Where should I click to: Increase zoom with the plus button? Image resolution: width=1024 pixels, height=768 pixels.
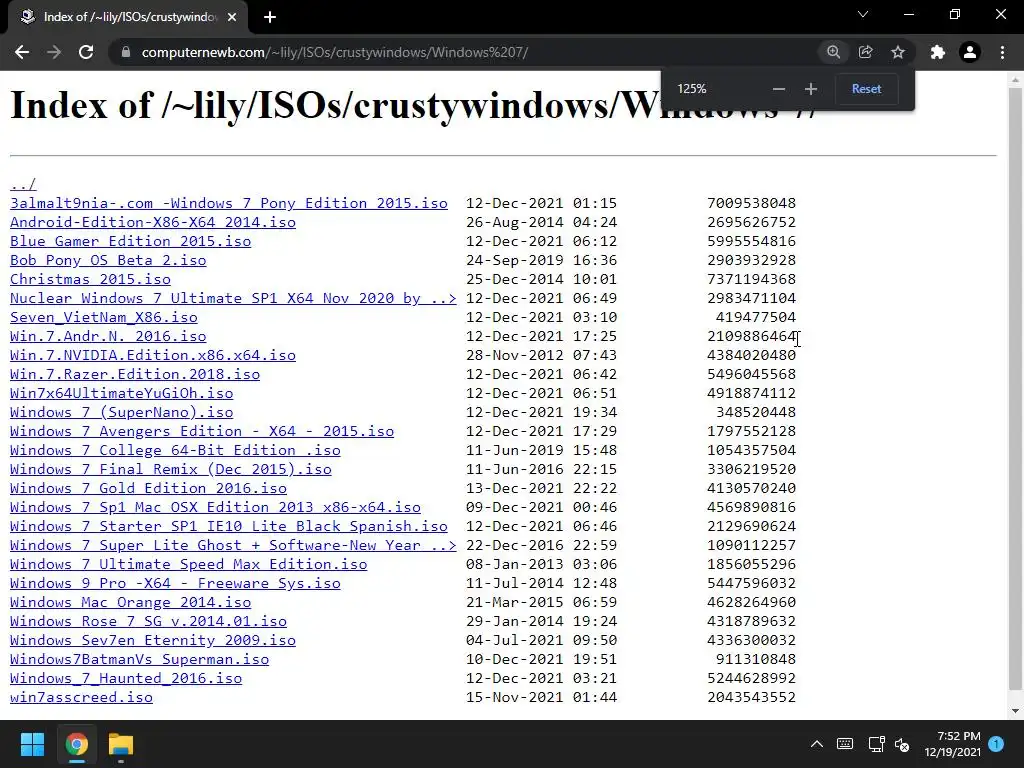810,89
